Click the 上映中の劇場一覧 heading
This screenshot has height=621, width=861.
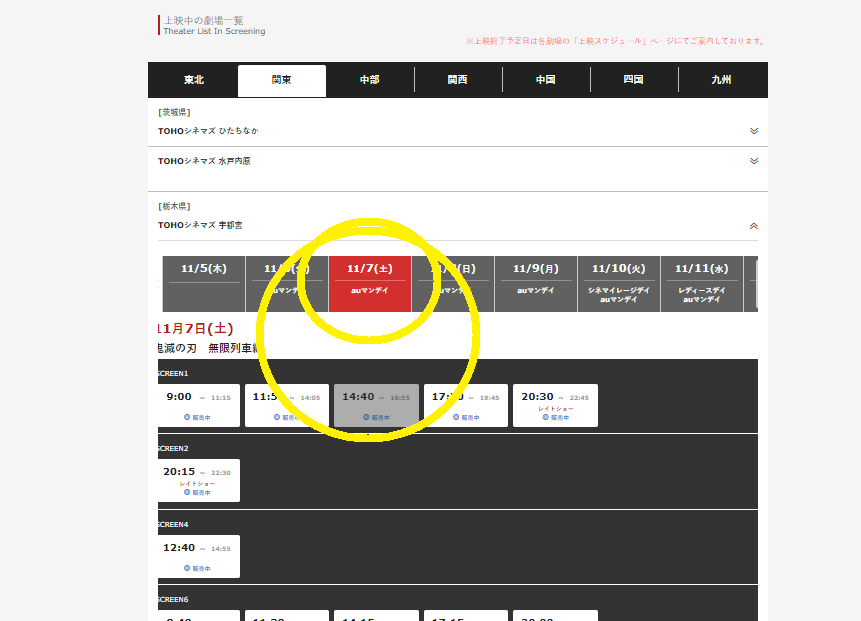pyautogui.click(x=204, y=20)
